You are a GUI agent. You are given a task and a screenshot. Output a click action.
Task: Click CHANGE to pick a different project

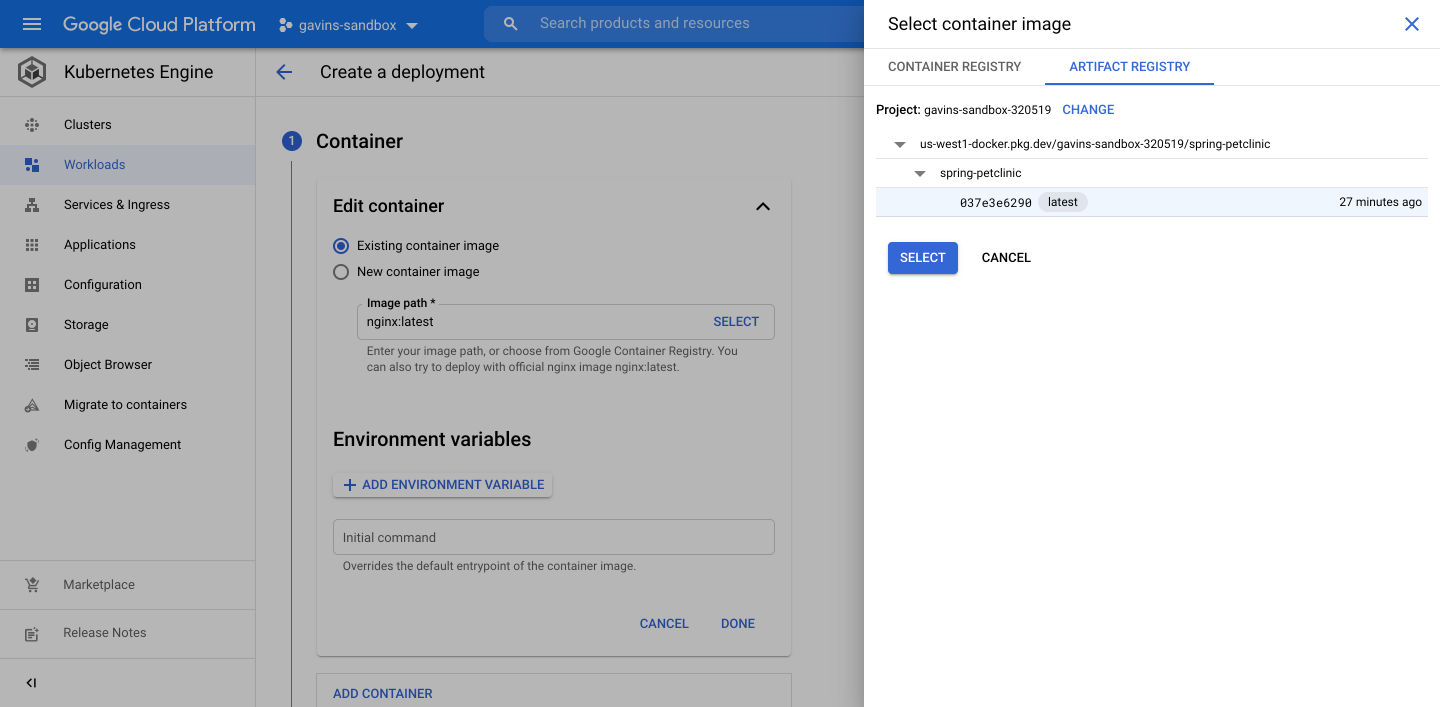[x=1087, y=109]
